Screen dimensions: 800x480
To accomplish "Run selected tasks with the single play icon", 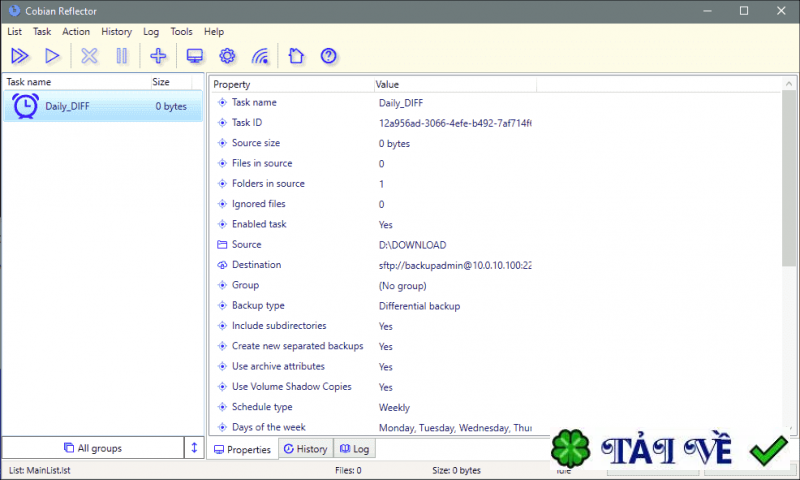I will tap(52, 56).
